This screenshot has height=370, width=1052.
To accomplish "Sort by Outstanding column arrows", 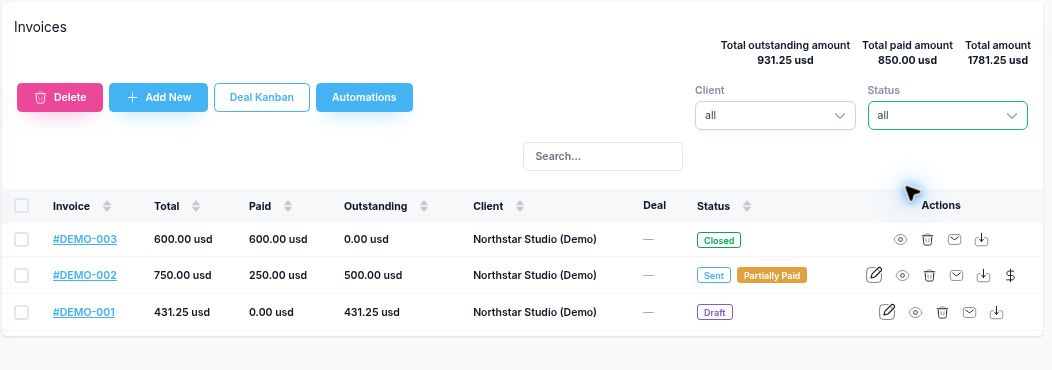I will pos(424,206).
